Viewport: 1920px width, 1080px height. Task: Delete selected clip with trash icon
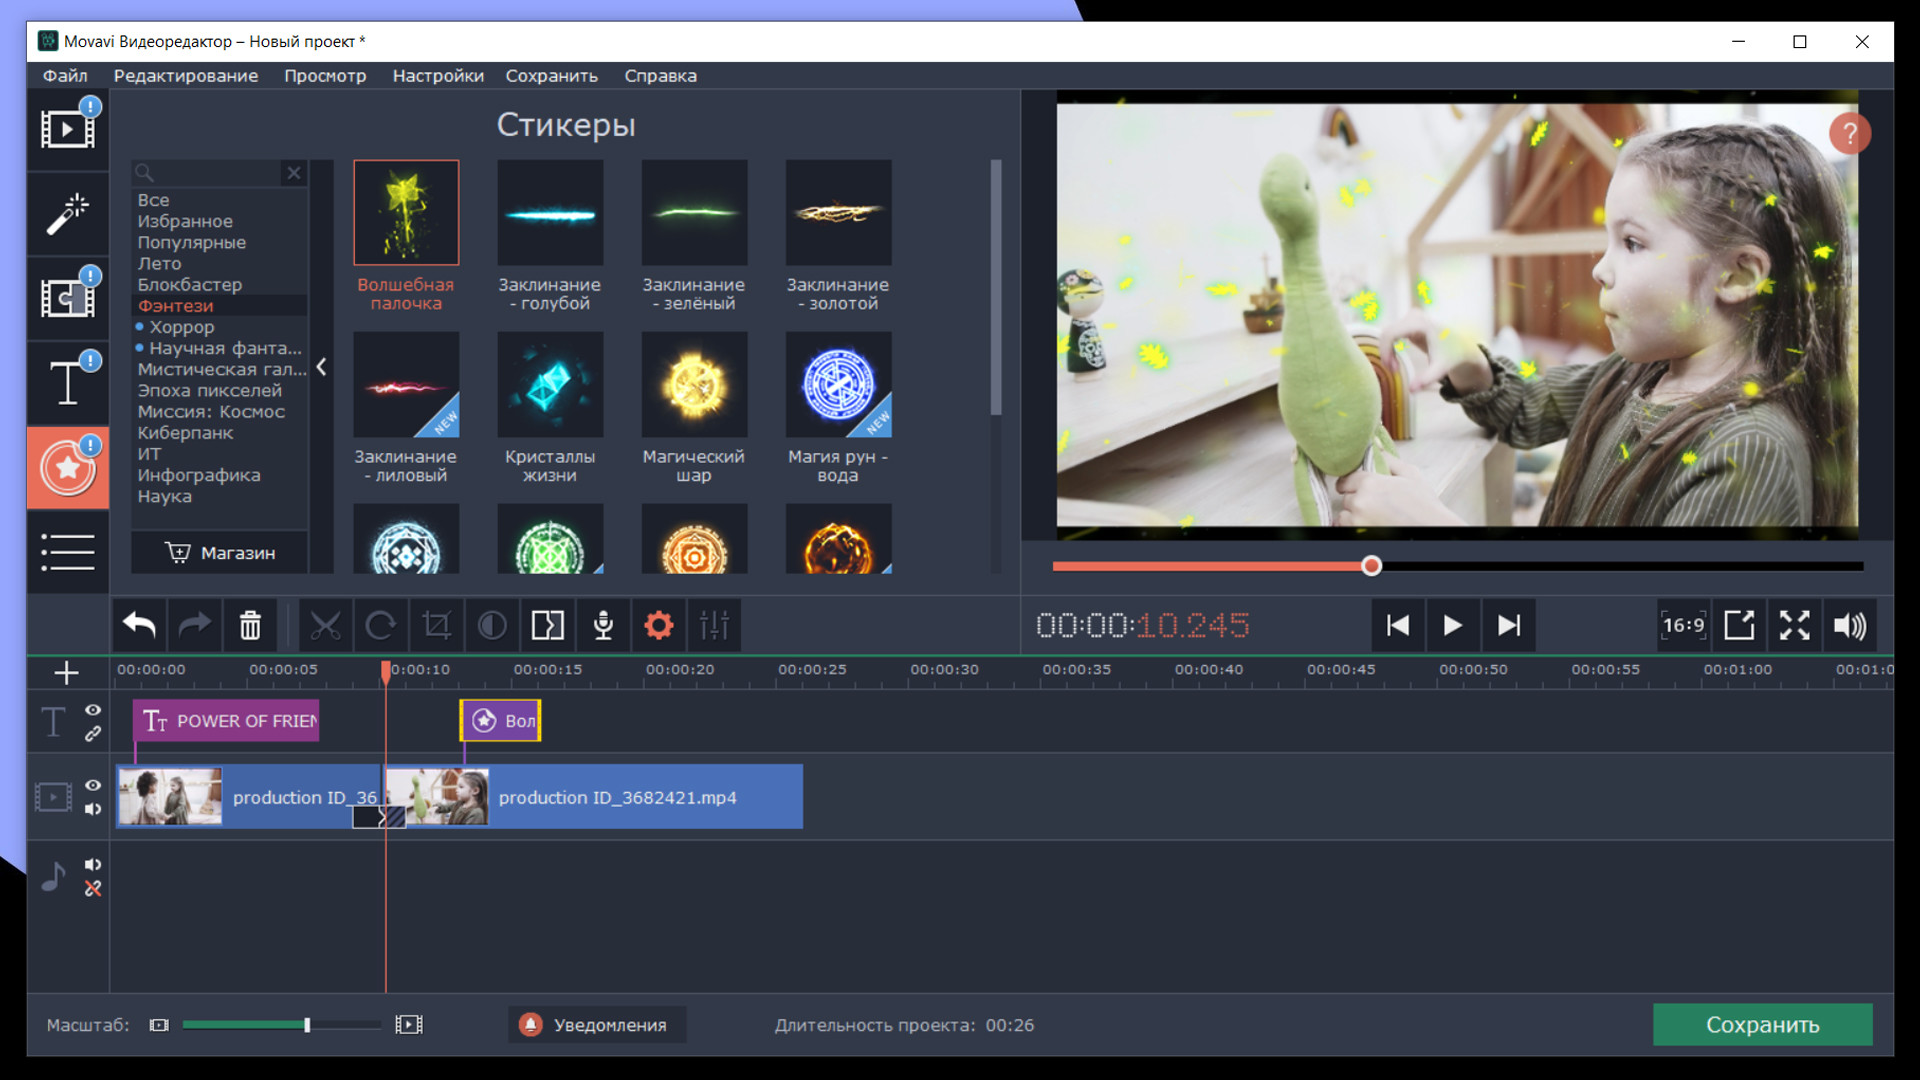[250, 626]
